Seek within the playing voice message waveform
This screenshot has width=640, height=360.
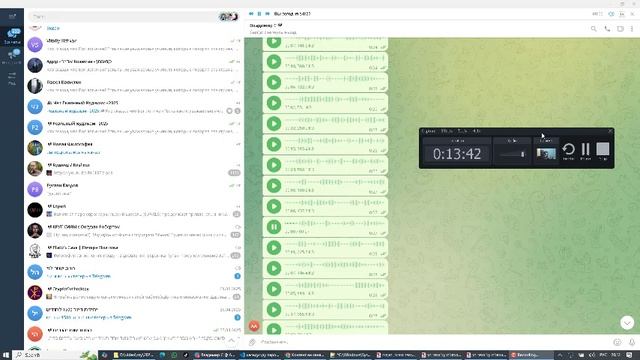tap(335, 223)
